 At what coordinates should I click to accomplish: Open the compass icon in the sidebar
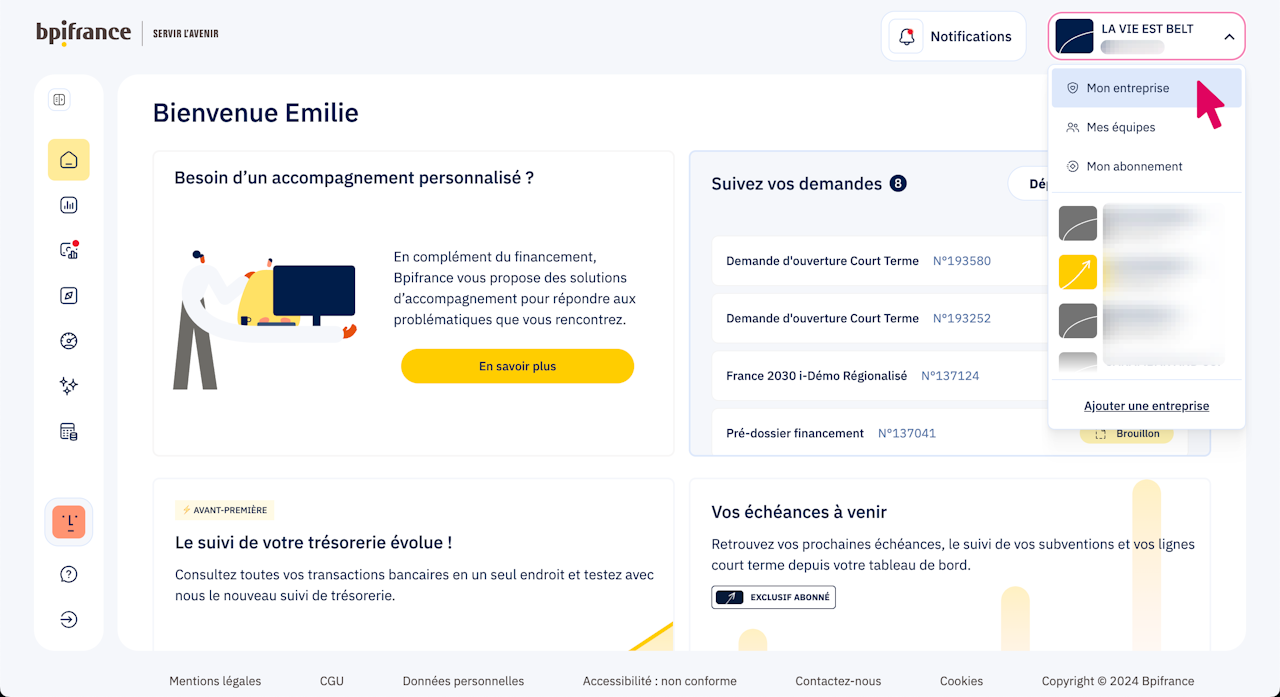(x=69, y=296)
